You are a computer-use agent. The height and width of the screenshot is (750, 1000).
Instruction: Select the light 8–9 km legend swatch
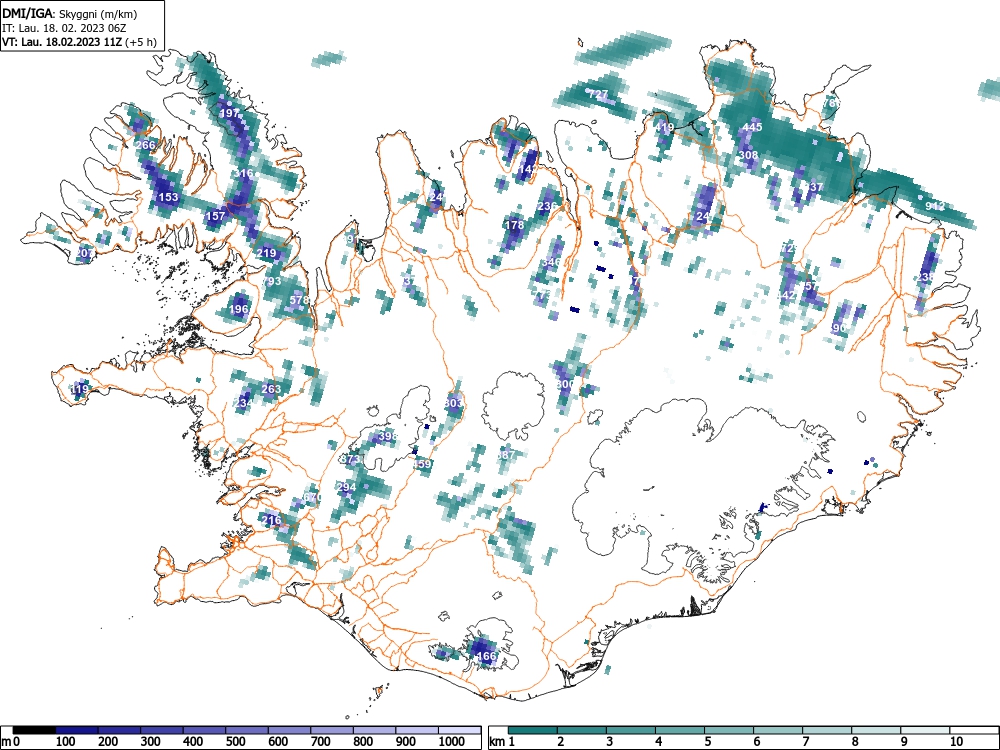[876, 730]
